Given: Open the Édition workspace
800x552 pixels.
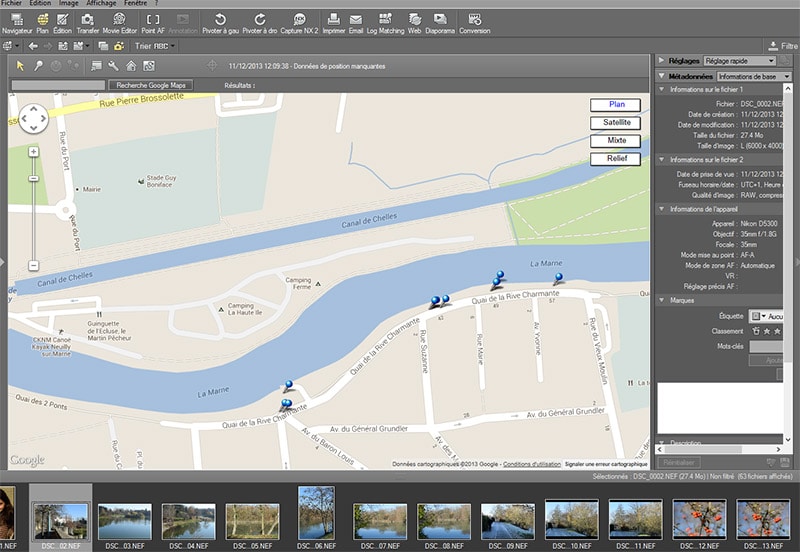Looking at the screenshot, I should pos(62,23).
